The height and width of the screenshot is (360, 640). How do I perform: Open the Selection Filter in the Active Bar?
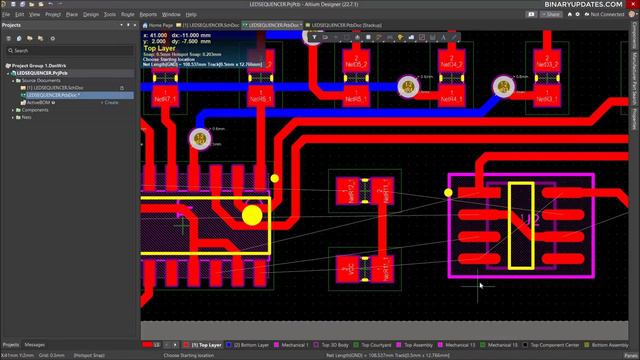click(x=314, y=37)
